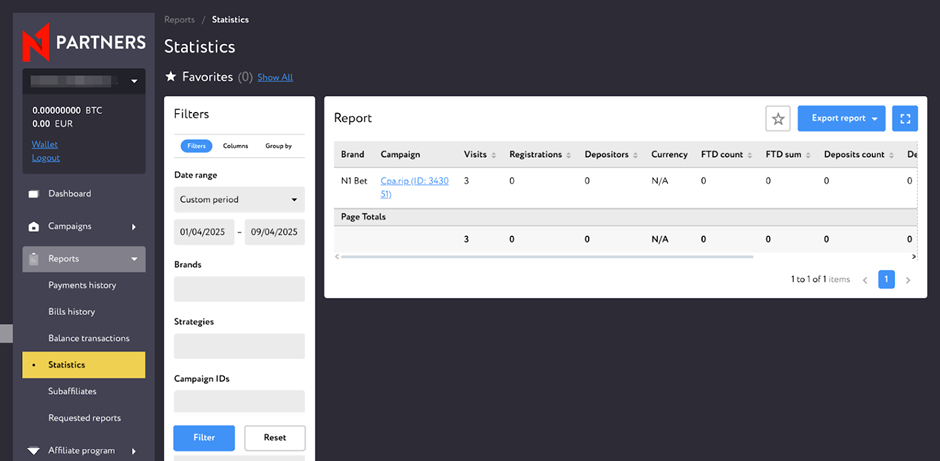Open the Custom period date range dropdown

point(239,200)
